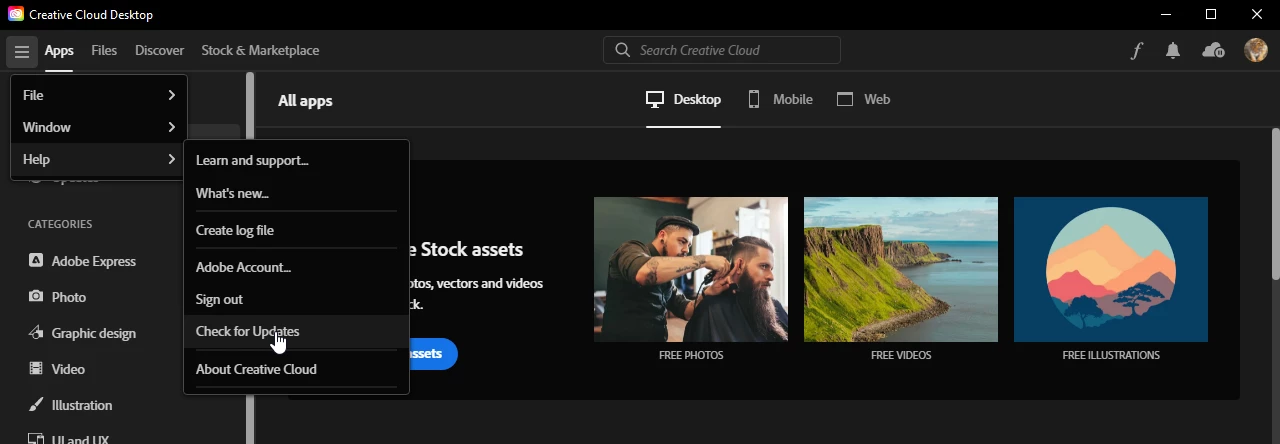Expand the Window submenu arrow
The height and width of the screenshot is (444, 1280).
coord(172,127)
